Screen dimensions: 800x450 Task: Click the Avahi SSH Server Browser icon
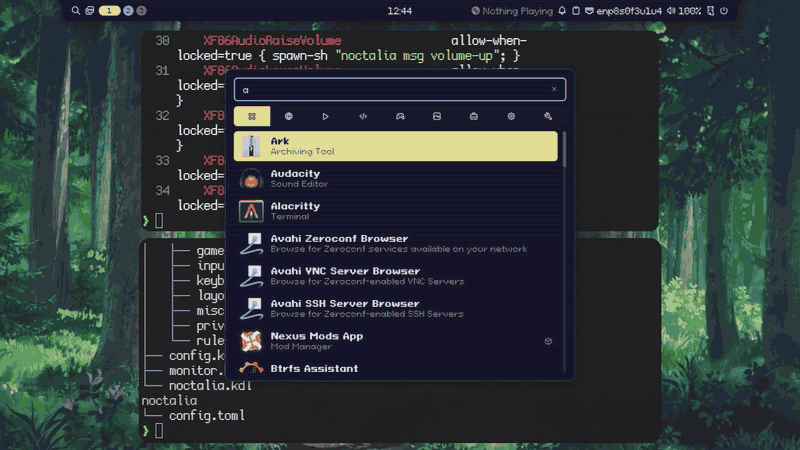pyautogui.click(x=251, y=309)
